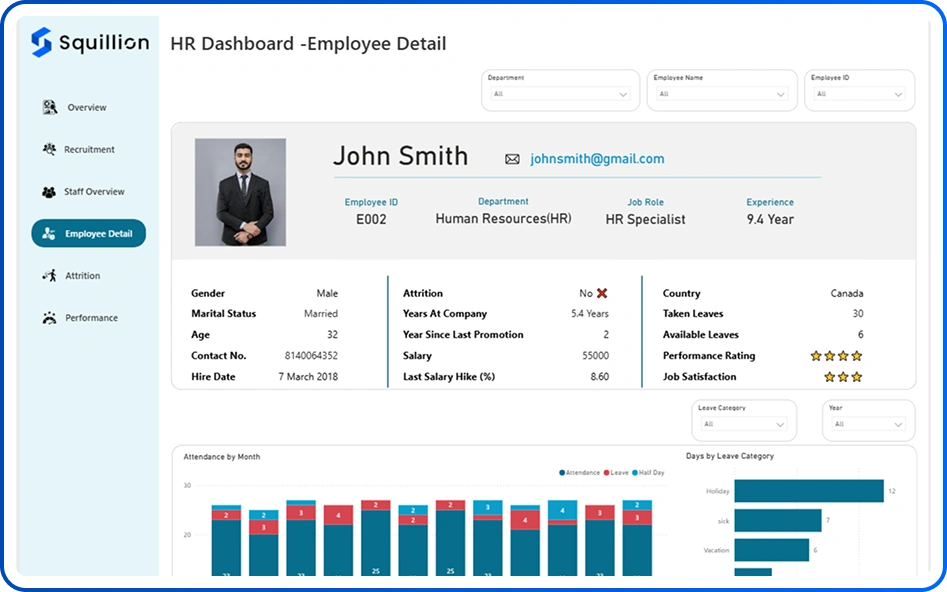947x592 pixels.
Task: Click the Attendance by Month chart title
Action: pyautogui.click(x=222, y=457)
